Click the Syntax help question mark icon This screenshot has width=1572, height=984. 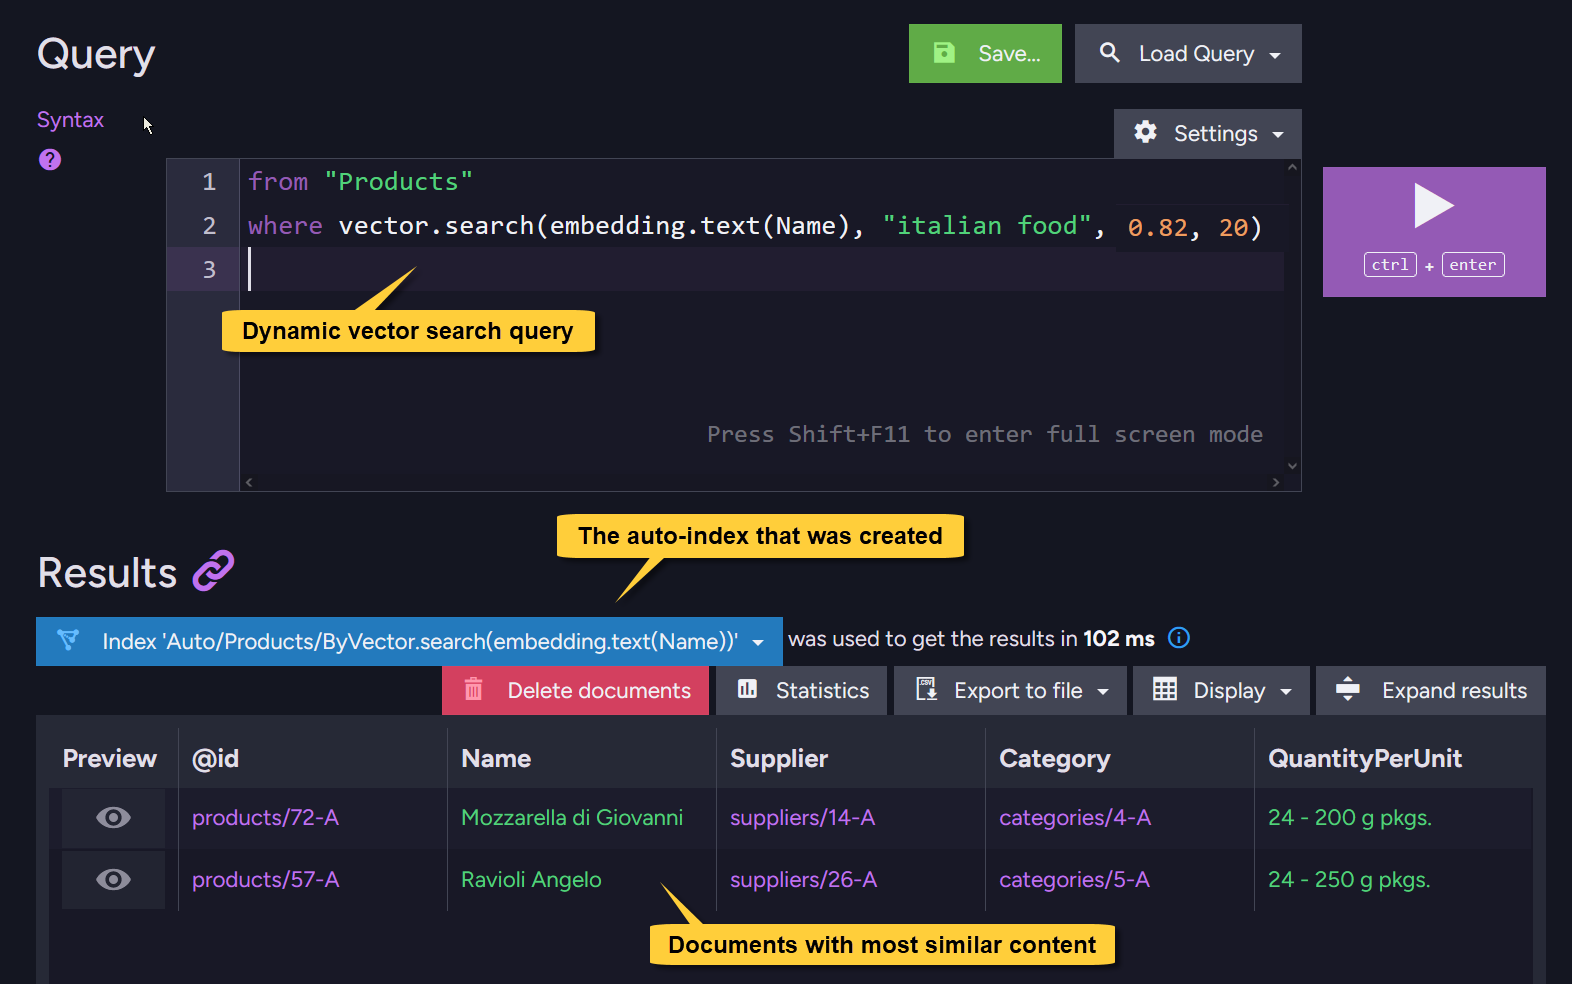click(50, 159)
